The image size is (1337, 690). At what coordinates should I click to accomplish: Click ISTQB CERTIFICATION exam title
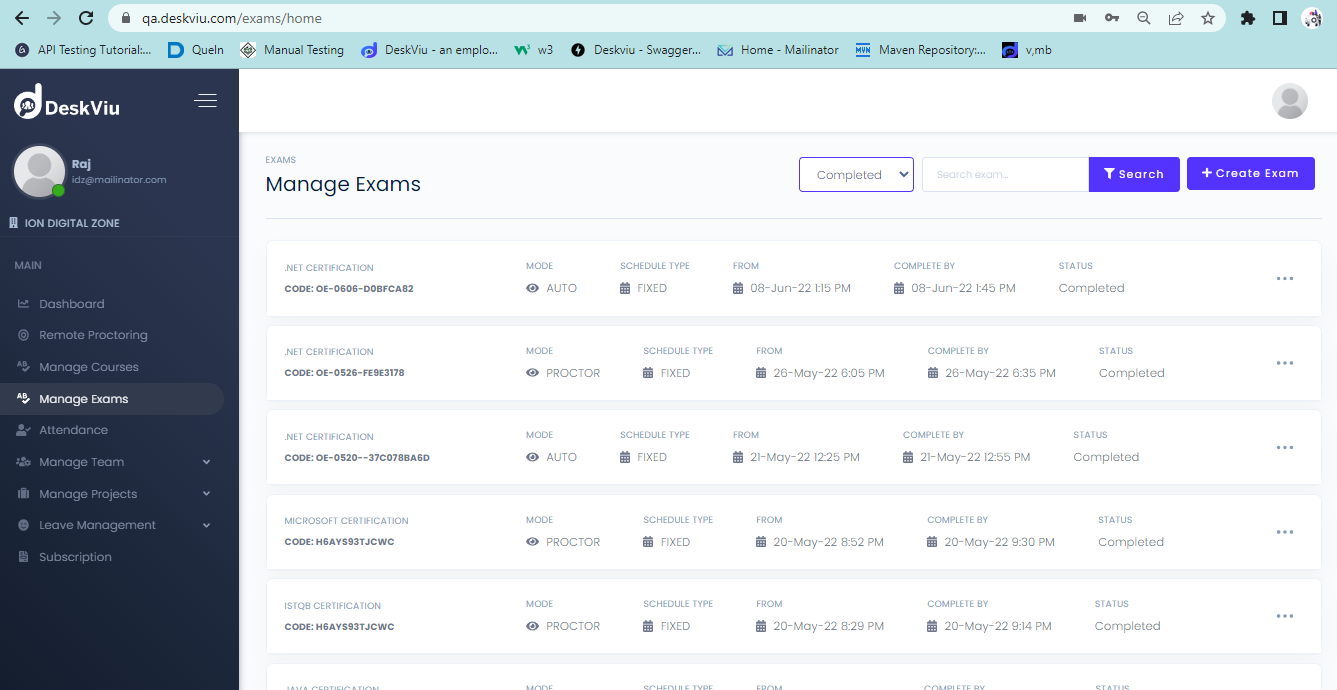pyautogui.click(x=332, y=606)
